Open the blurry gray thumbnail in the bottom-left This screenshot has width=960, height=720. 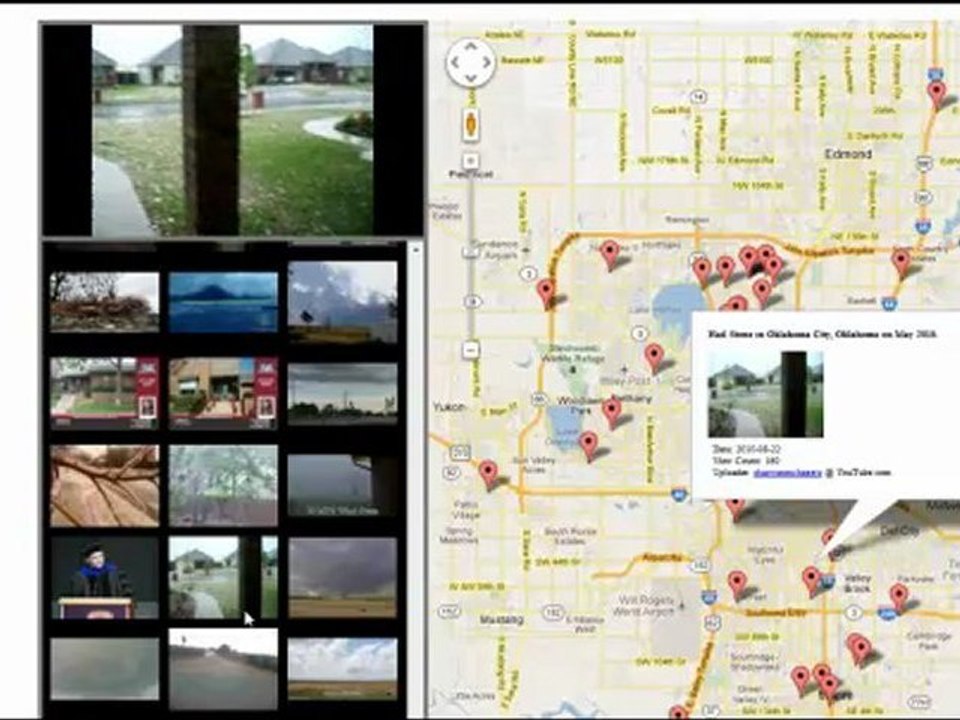click(x=105, y=669)
